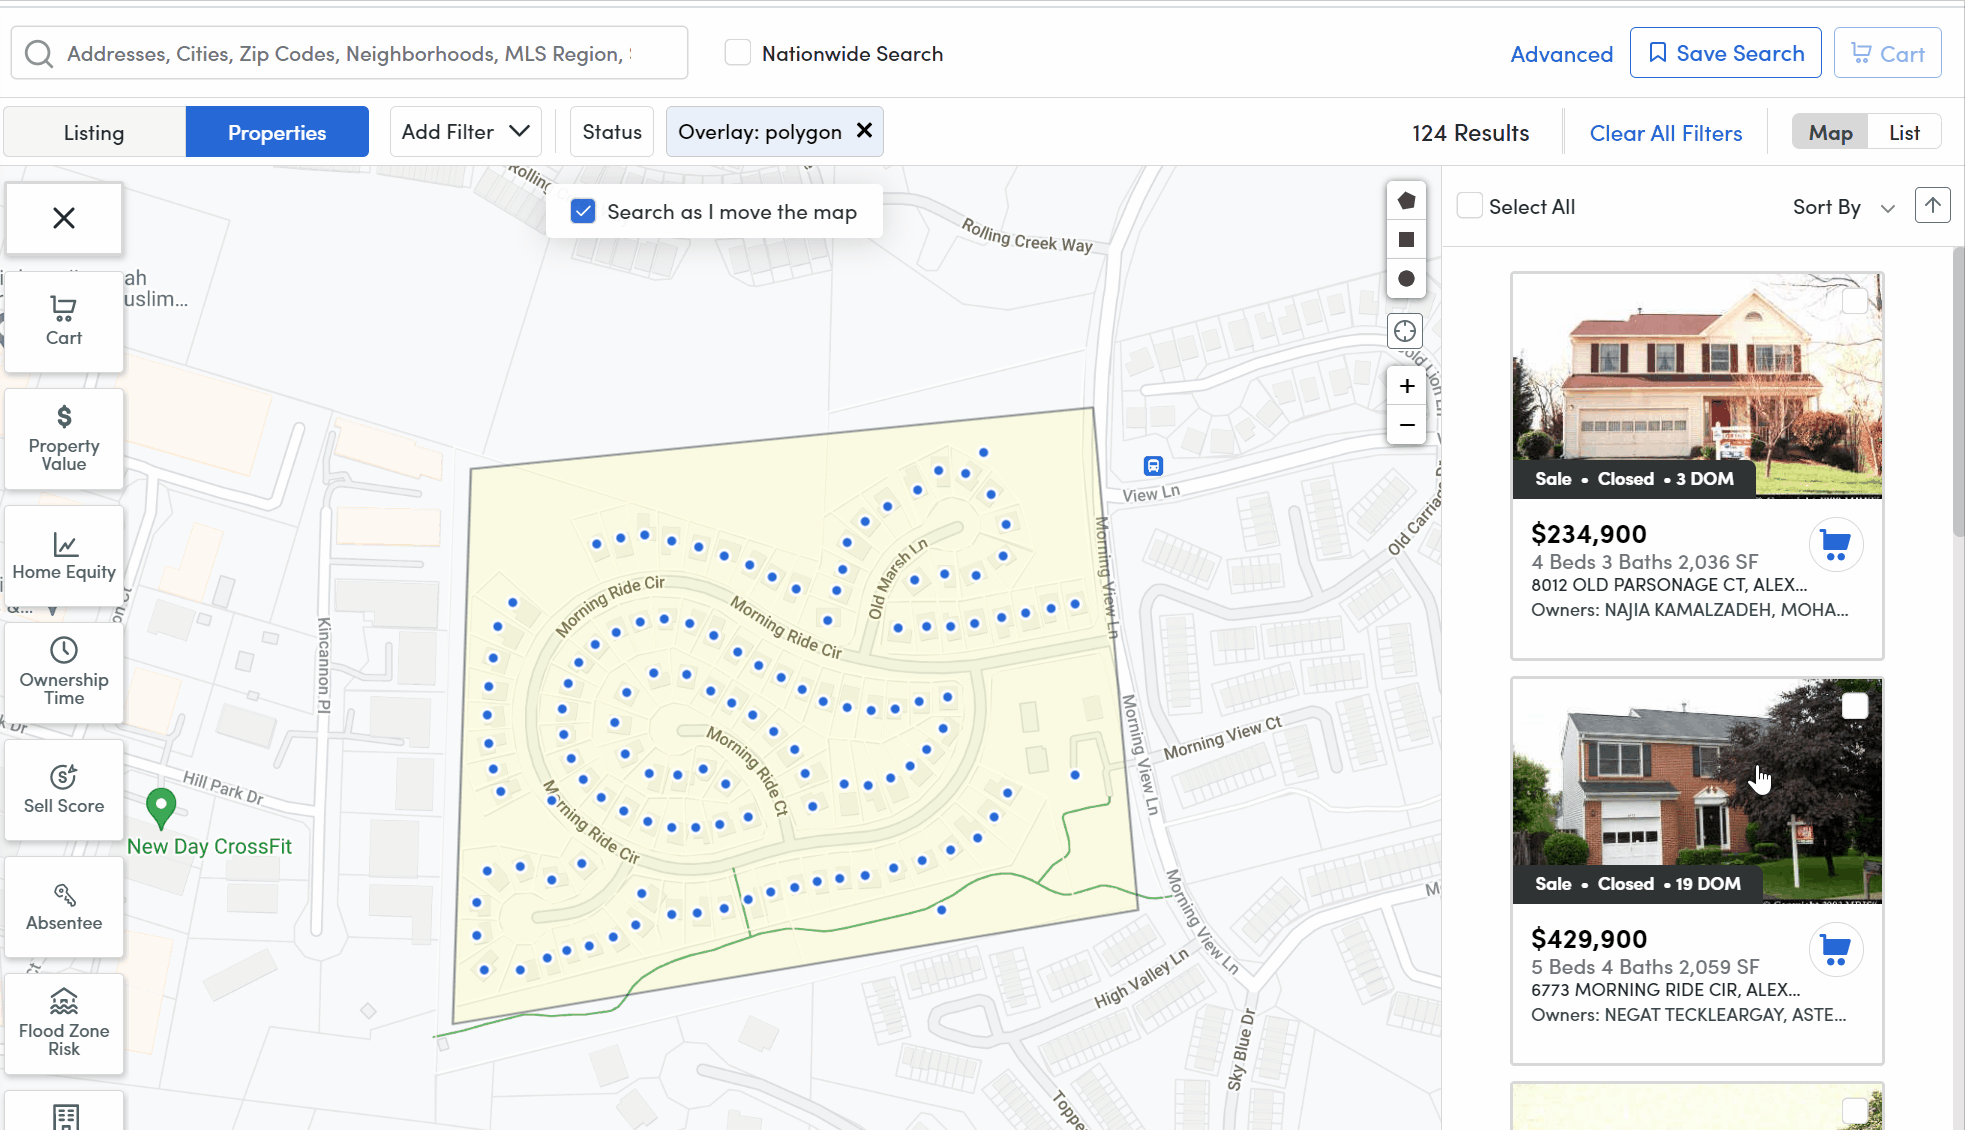The height and width of the screenshot is (1130, 1965).
Task: Open Advanced search options
Action: (x=1561, y=54)
